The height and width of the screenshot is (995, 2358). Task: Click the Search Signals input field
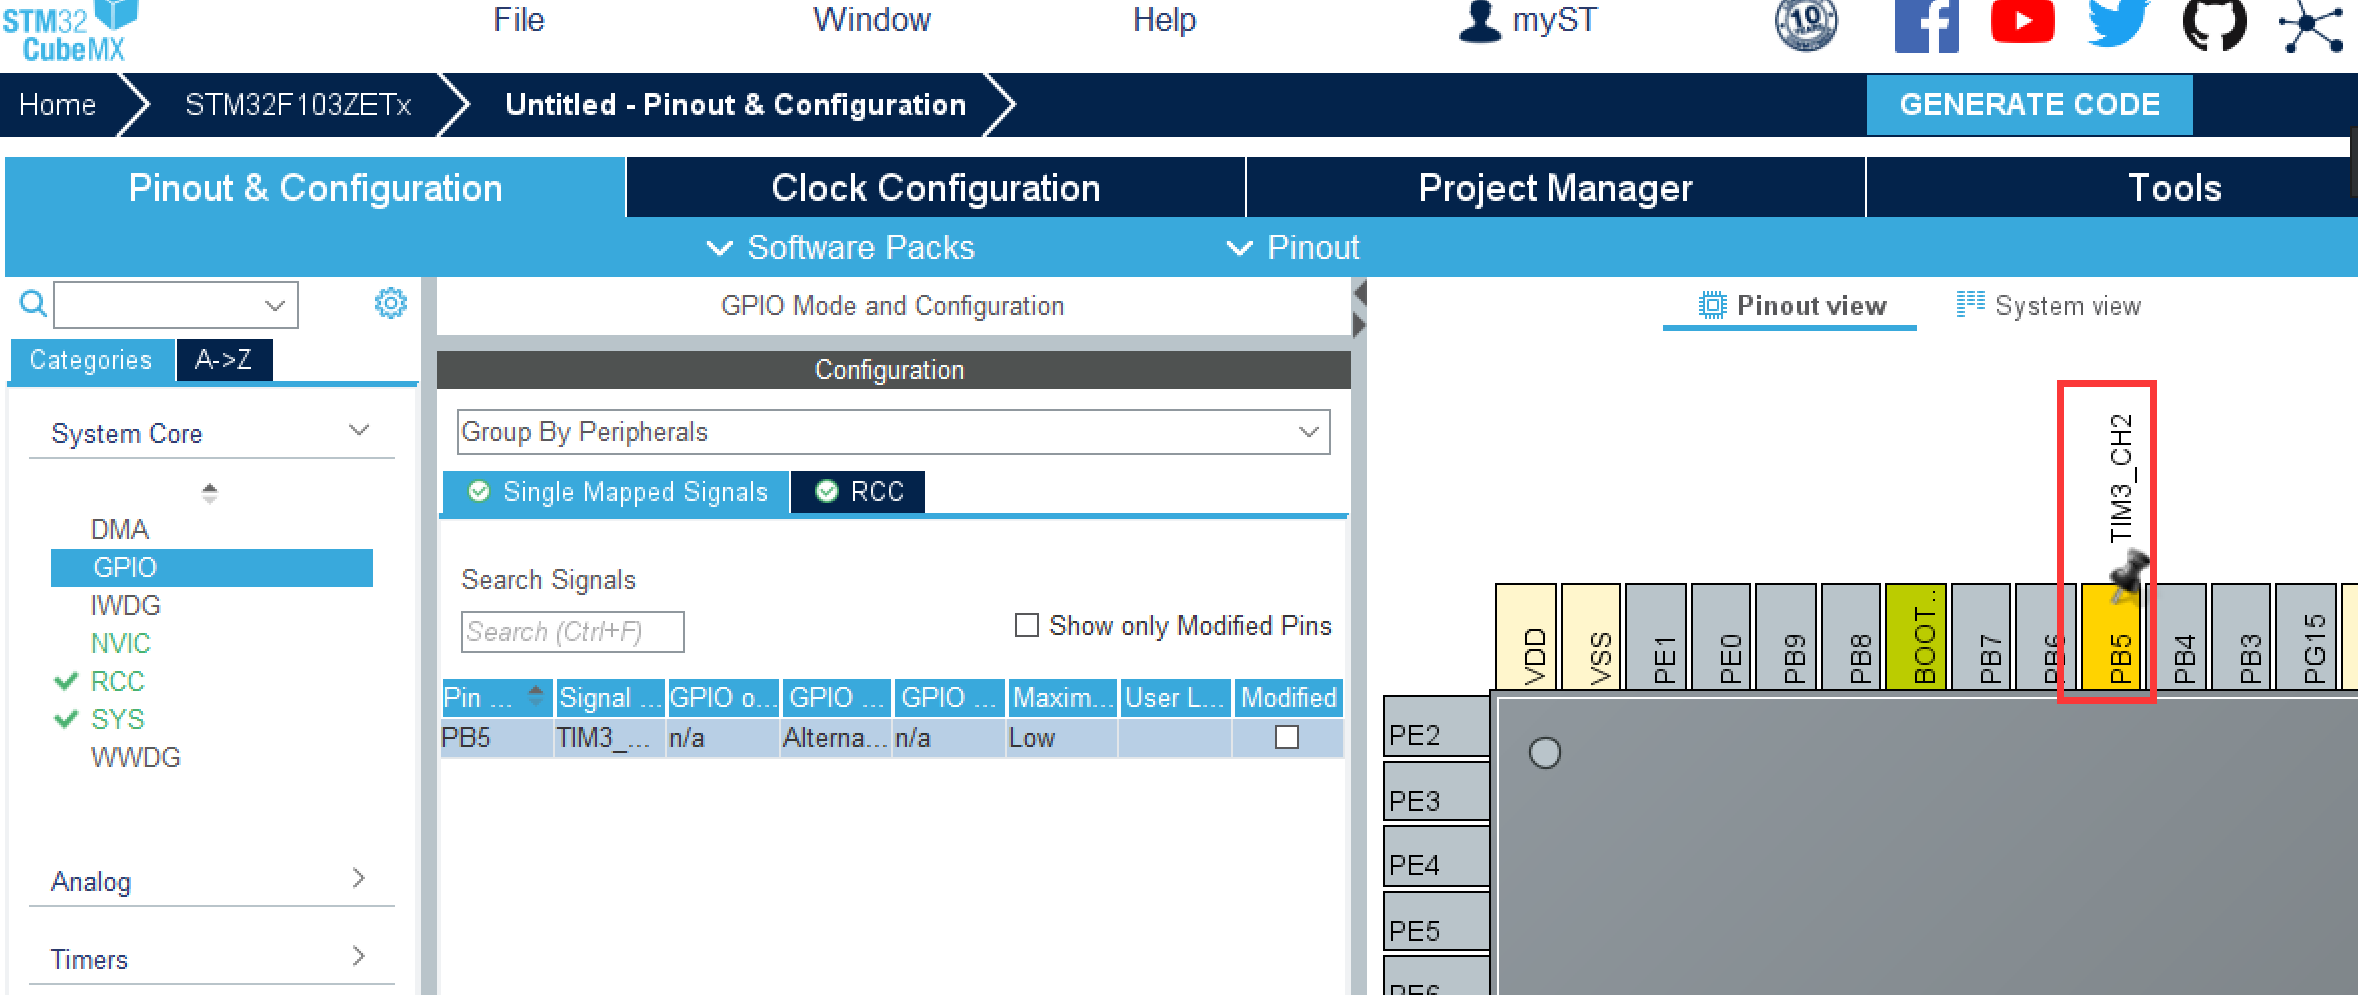pos(572,632)
